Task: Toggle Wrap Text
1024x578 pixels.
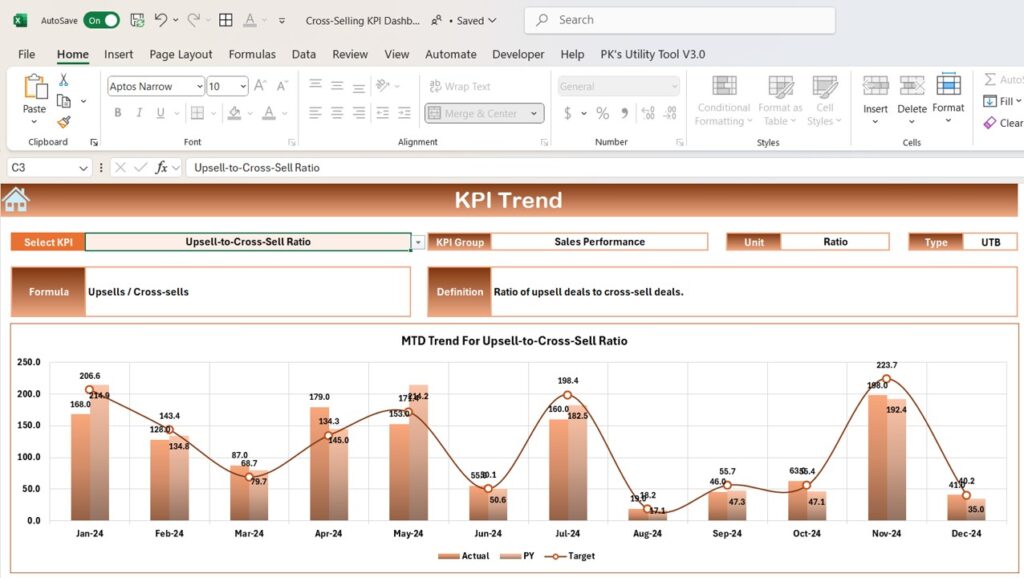Action: point(460,86)
